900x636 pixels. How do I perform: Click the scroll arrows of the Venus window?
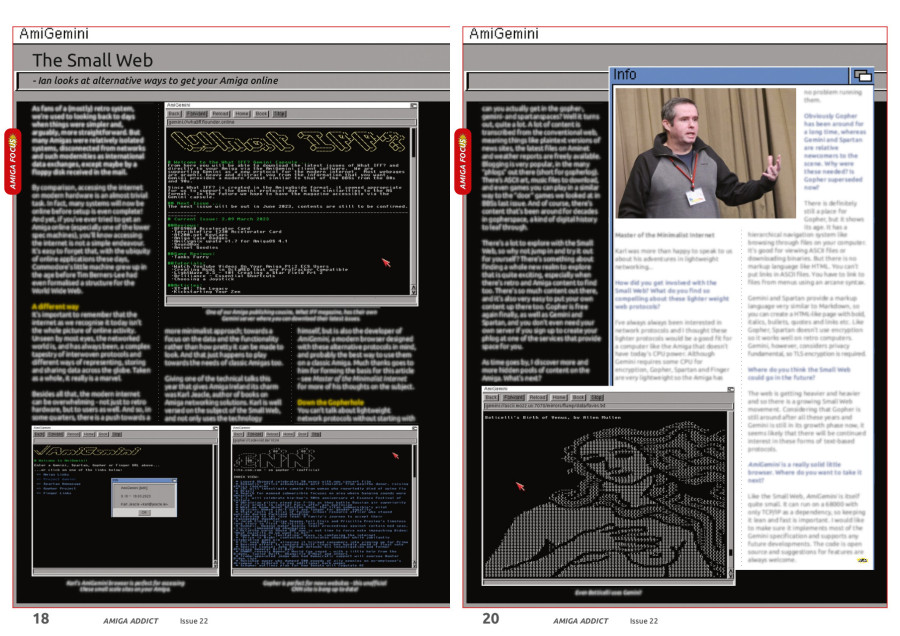tap(731, 573)
